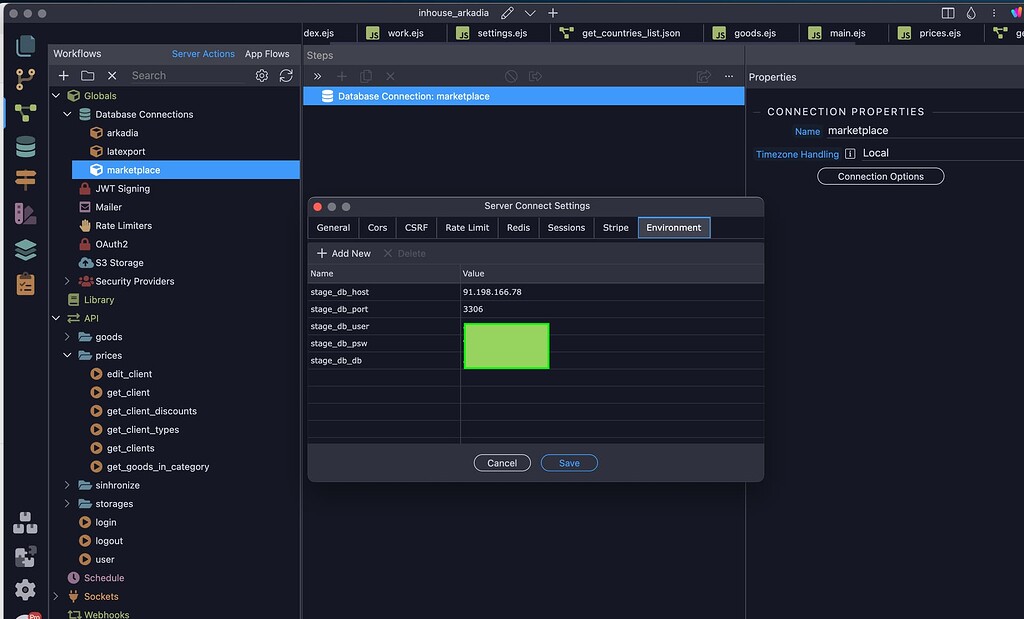
Task: Open the Routing signpost icon in sidebar
Action: click(x=25, y=181)
